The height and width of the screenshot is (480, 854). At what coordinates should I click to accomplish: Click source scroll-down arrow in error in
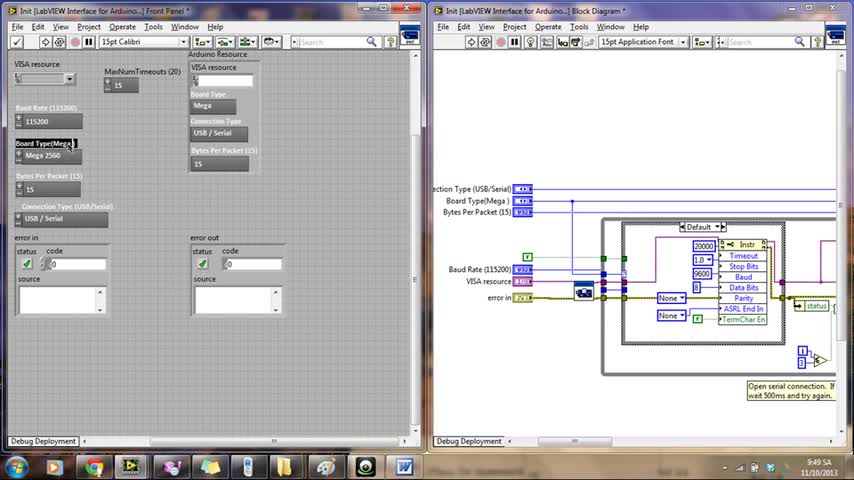(x=100, y=309)
